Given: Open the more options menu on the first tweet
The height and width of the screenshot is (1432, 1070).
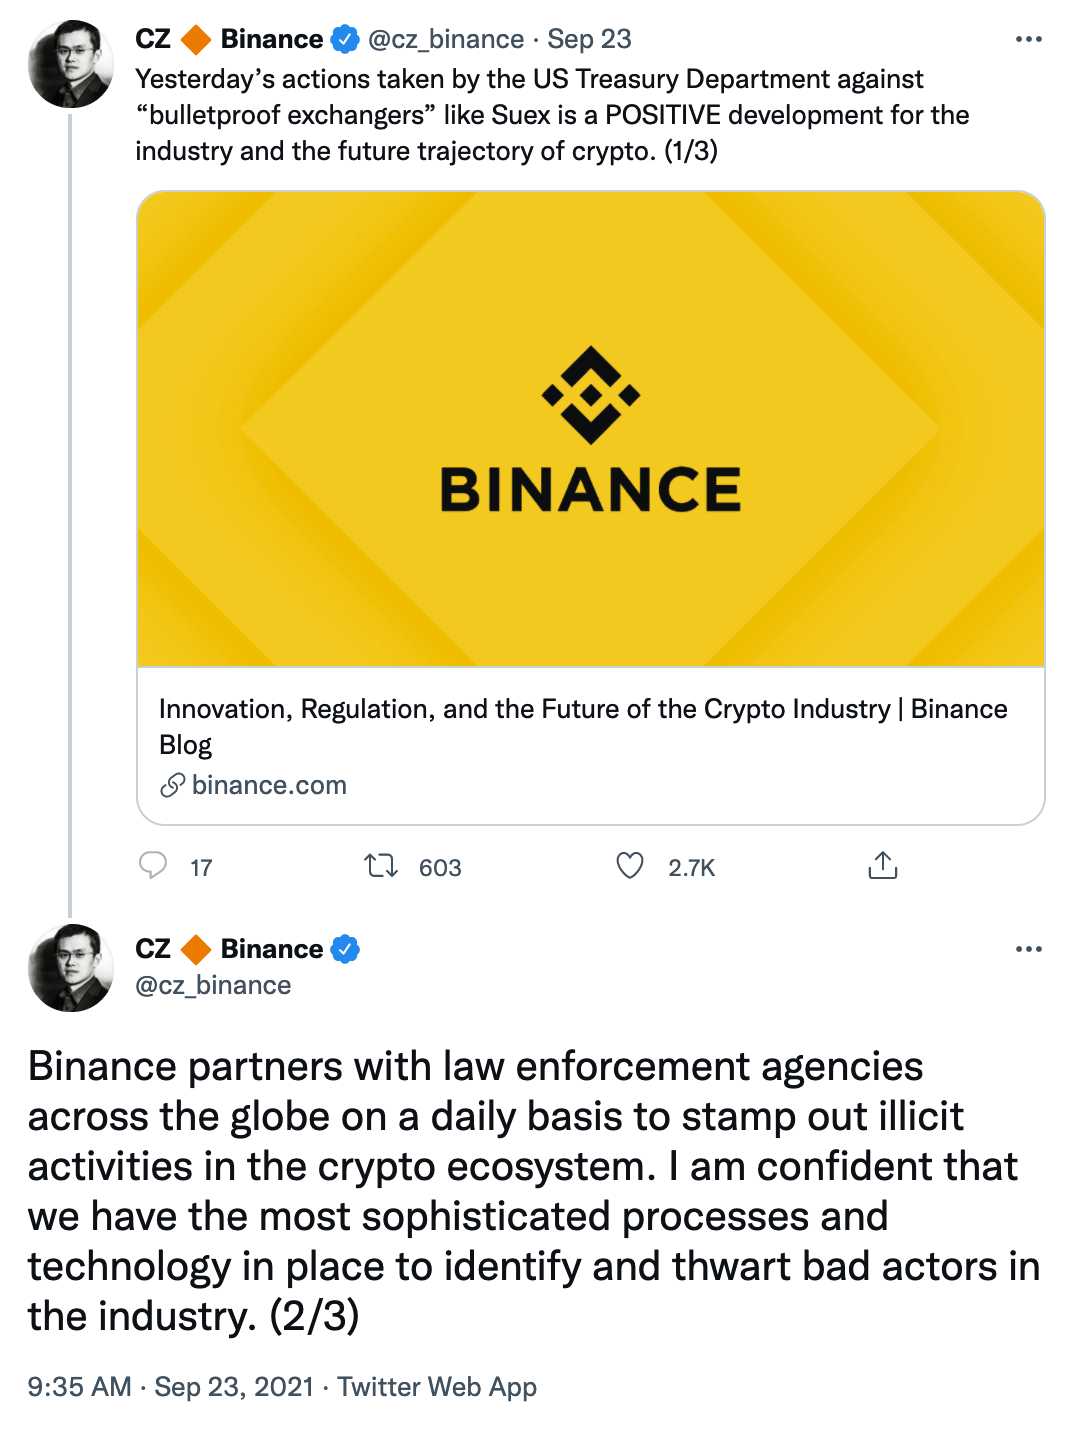Looking at the screenshot, I should (x=1028, y=39).
